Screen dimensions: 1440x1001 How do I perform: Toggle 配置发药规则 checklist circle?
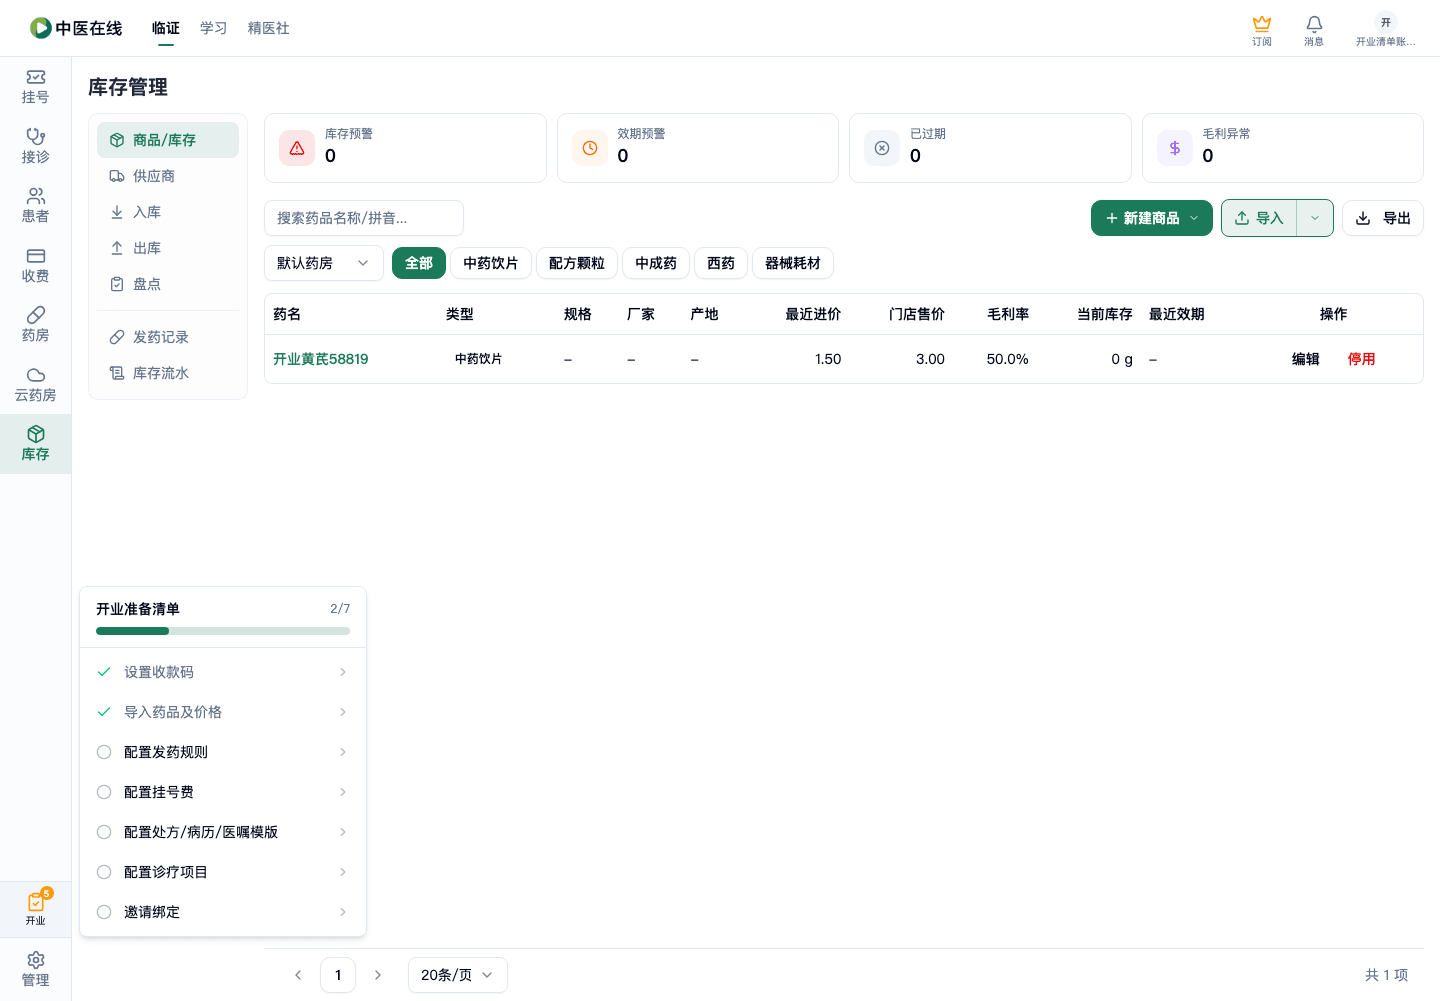[104, 752]
